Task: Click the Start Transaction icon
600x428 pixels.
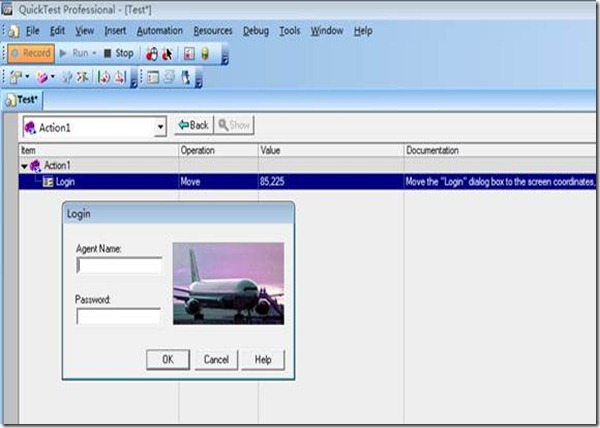Action: [104, 77]
